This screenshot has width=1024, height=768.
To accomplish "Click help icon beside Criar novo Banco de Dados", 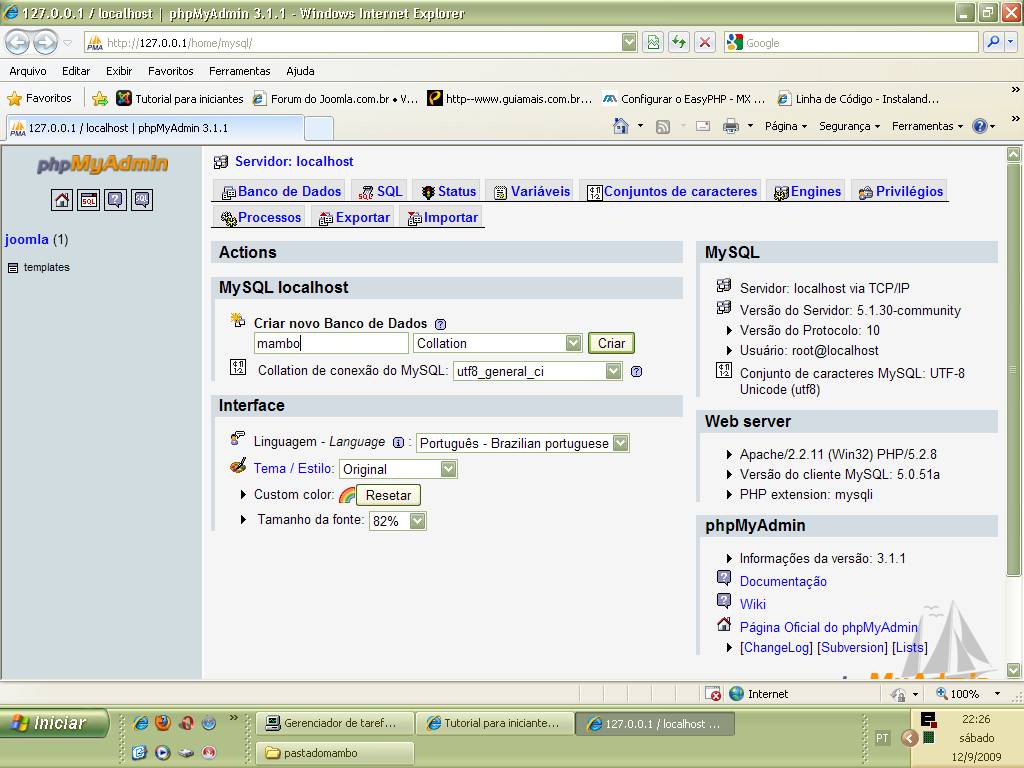I will point(441,324).
